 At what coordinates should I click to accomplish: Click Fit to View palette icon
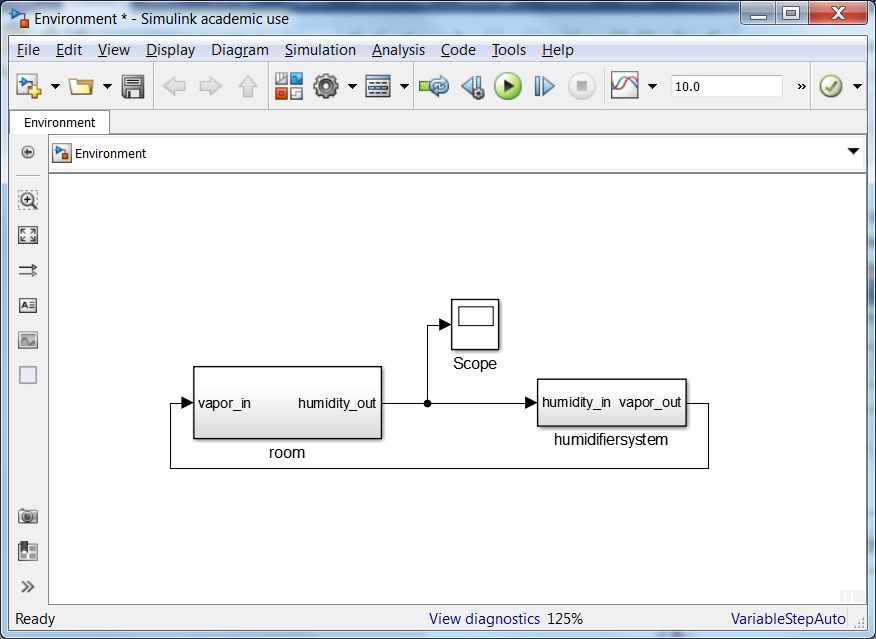[x=28, y=235]
